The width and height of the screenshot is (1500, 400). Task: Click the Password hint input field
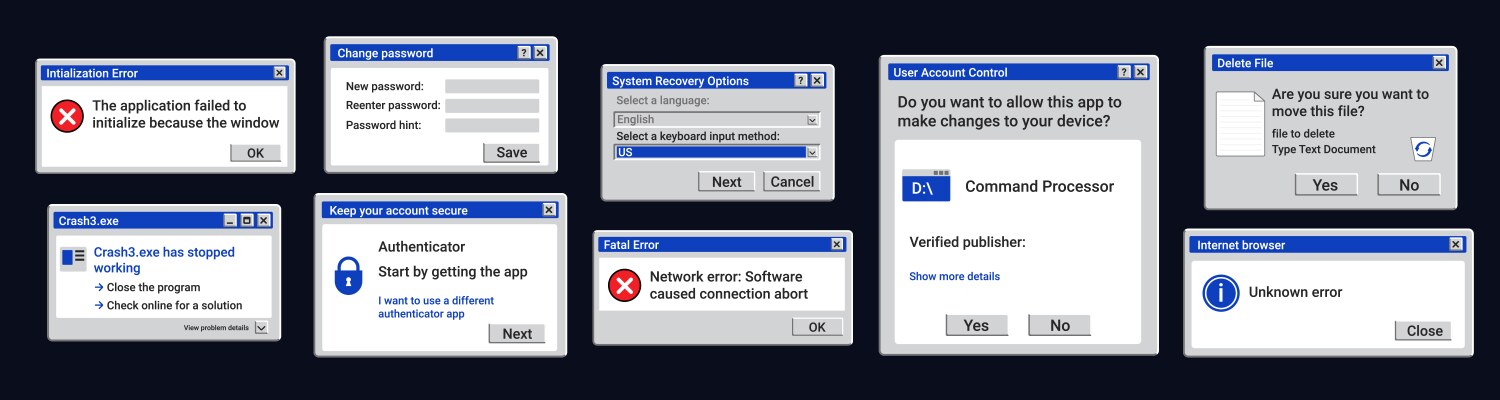pos(491,125)
